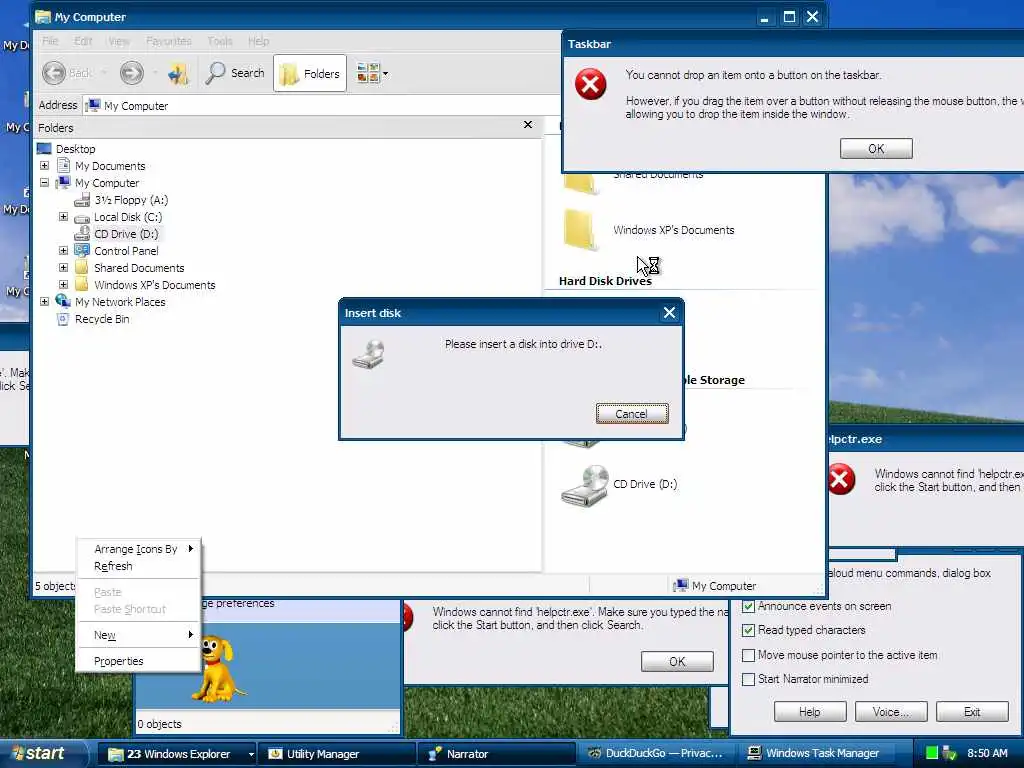Switch to Utility Manager taskbar button
The image size is (1024, 768).
[x=337, y=754]
